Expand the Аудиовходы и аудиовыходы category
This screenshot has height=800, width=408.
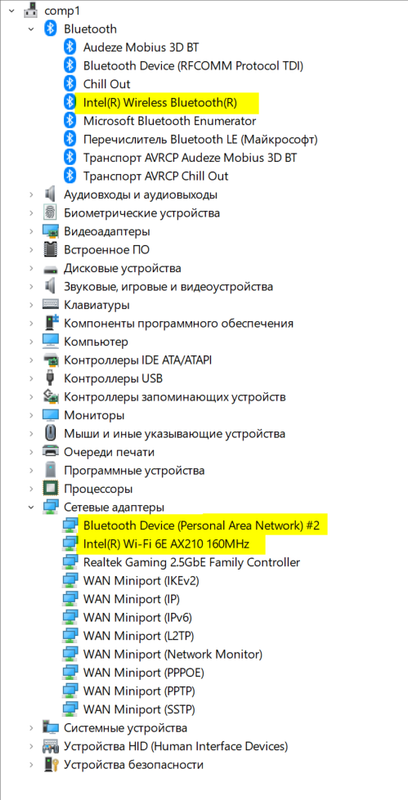[x=32, y=194]
